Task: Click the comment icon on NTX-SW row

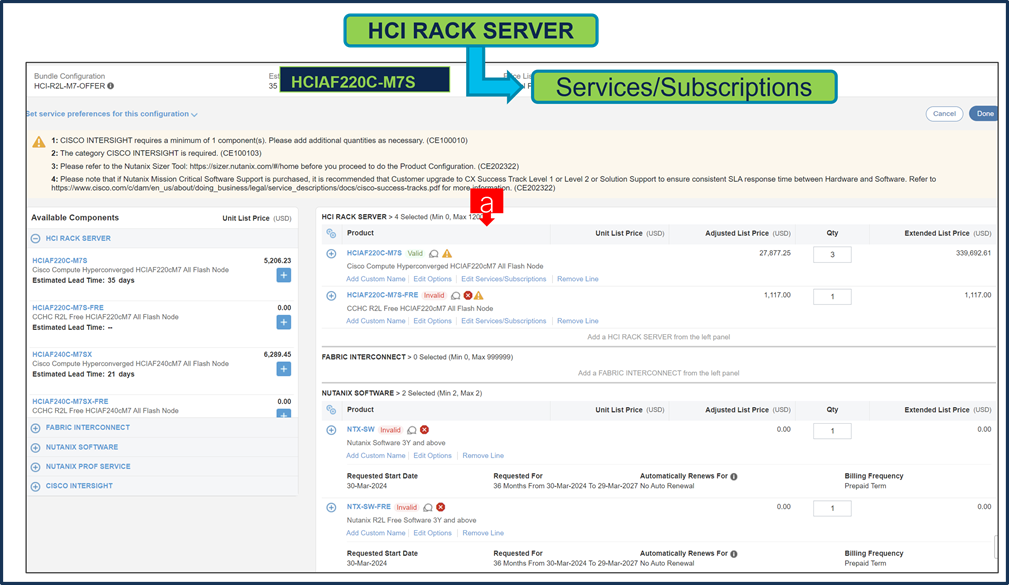Action: [412, 430]
